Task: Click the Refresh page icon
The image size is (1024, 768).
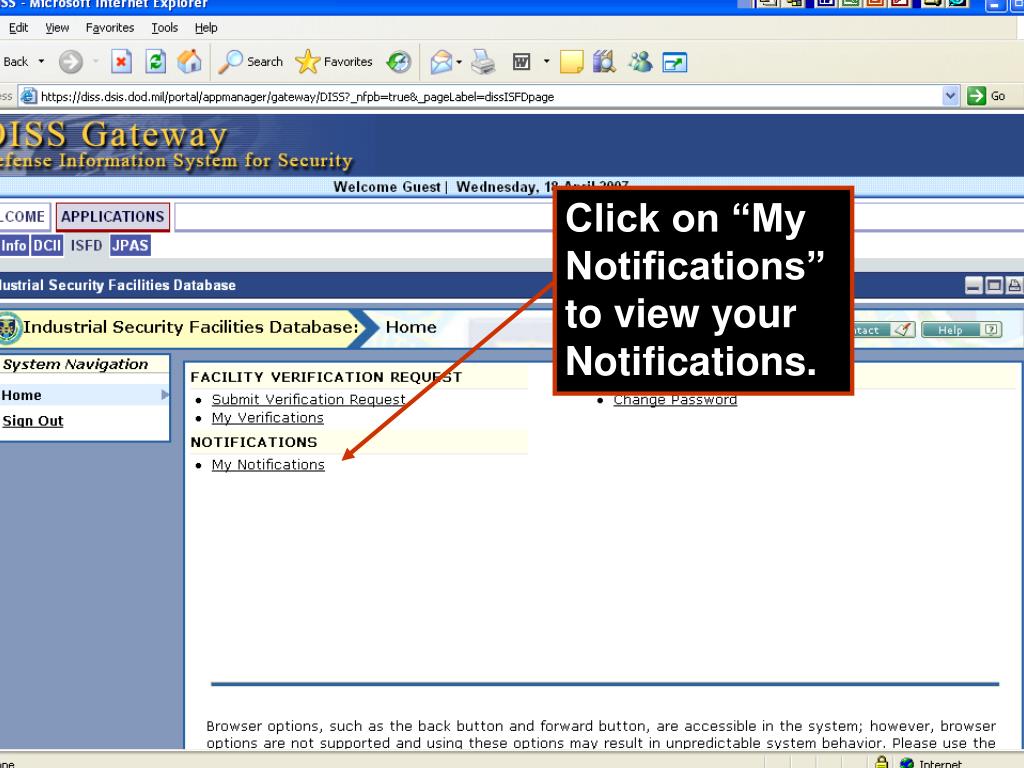Action: 155,62
